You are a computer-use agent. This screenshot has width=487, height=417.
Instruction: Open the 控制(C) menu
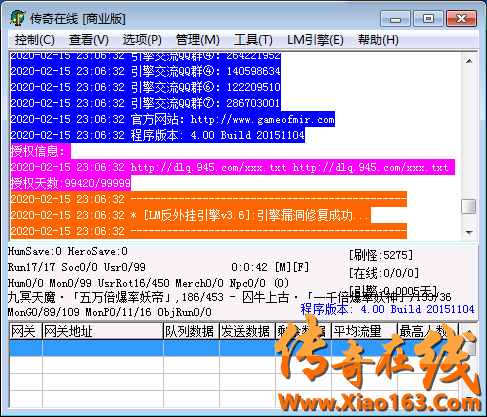pyautogui.click(x=35, y=40)
